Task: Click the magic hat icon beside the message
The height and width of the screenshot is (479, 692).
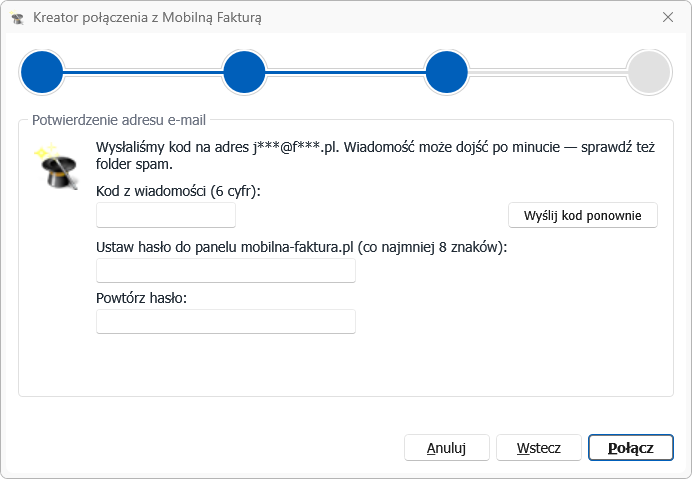Action: [x=58, y=166]
